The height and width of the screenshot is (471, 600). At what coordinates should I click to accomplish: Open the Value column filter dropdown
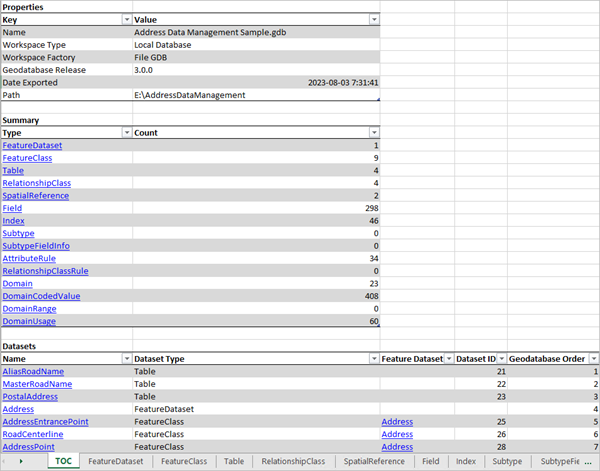click(x=374, y=19)
